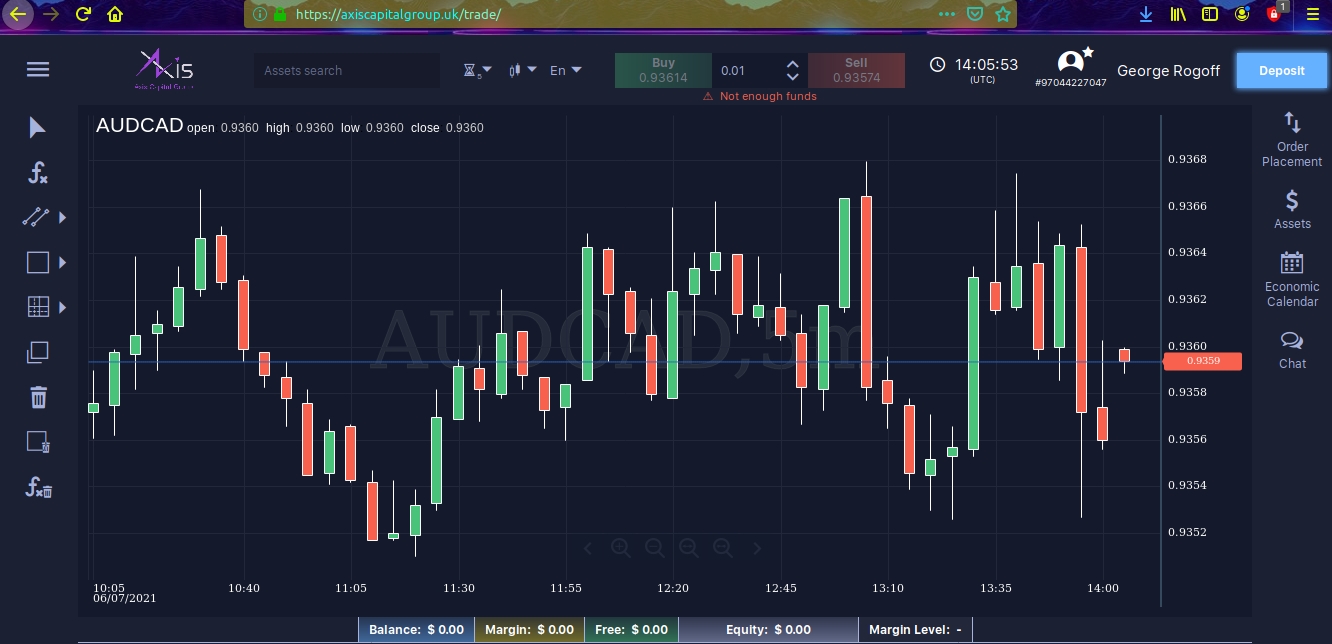Open the timeframe dropdown
The image size is (1332, 644).
coord(477,70)
